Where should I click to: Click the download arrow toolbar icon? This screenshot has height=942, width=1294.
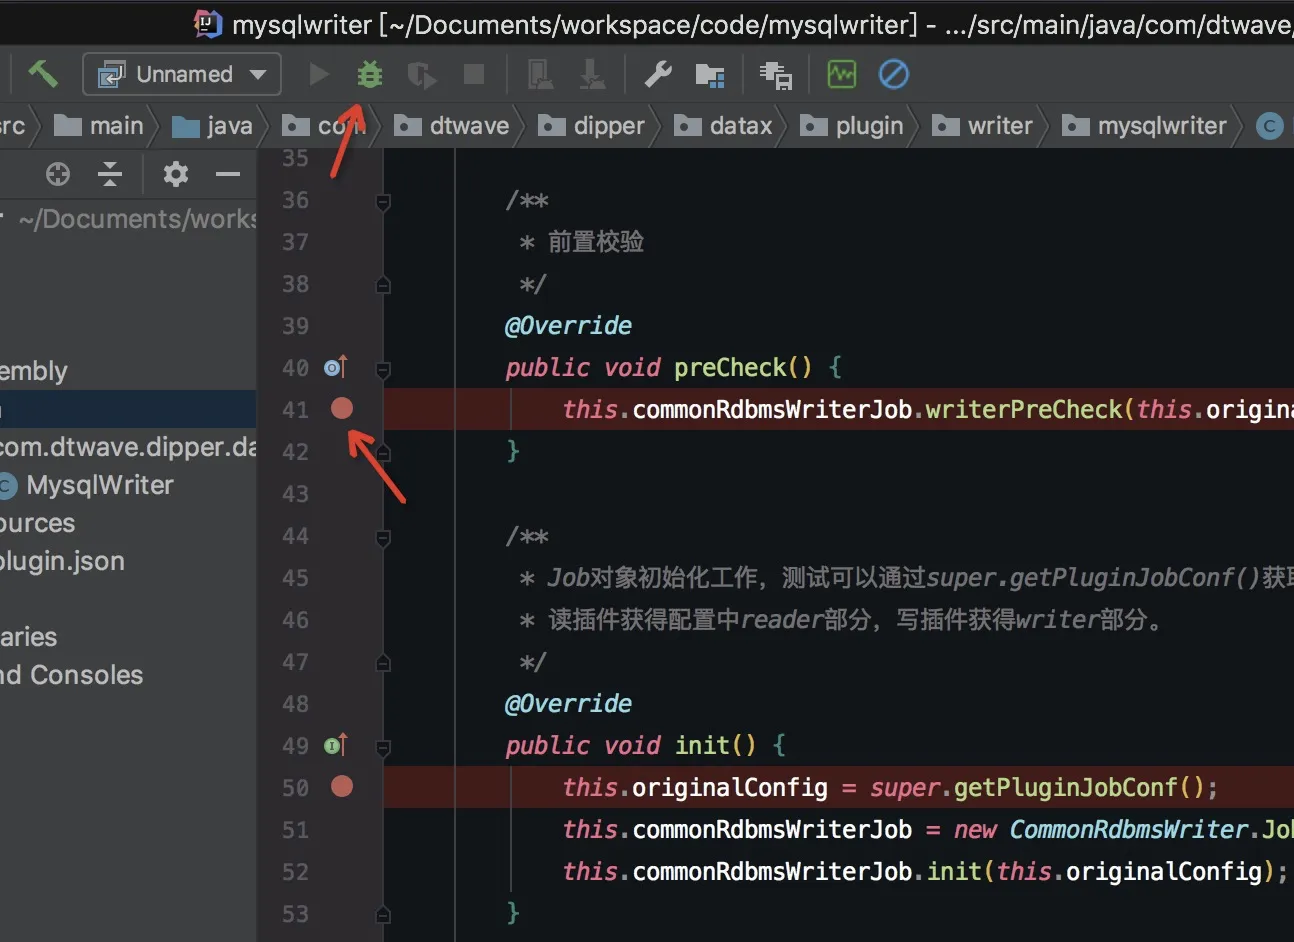pos(592,74)
